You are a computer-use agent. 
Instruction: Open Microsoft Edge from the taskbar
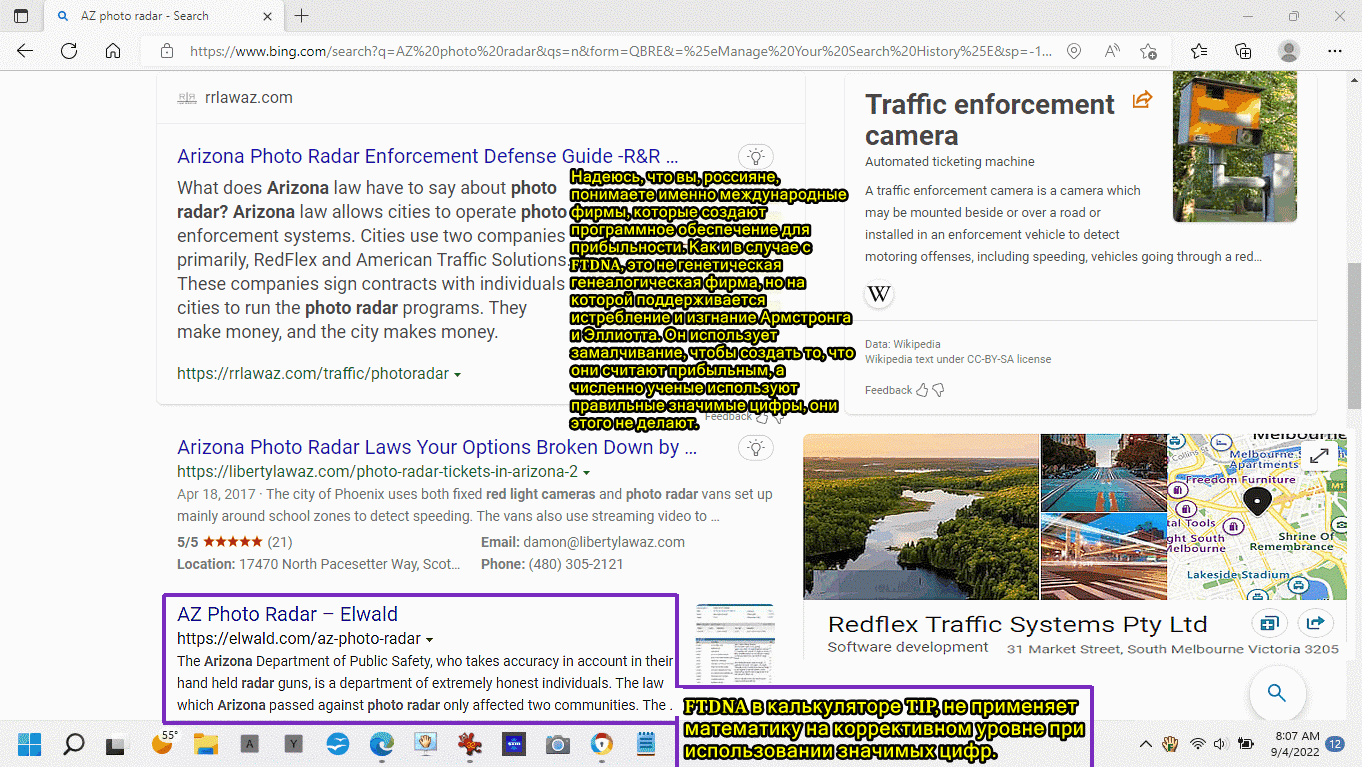click(x=382, y=744)
